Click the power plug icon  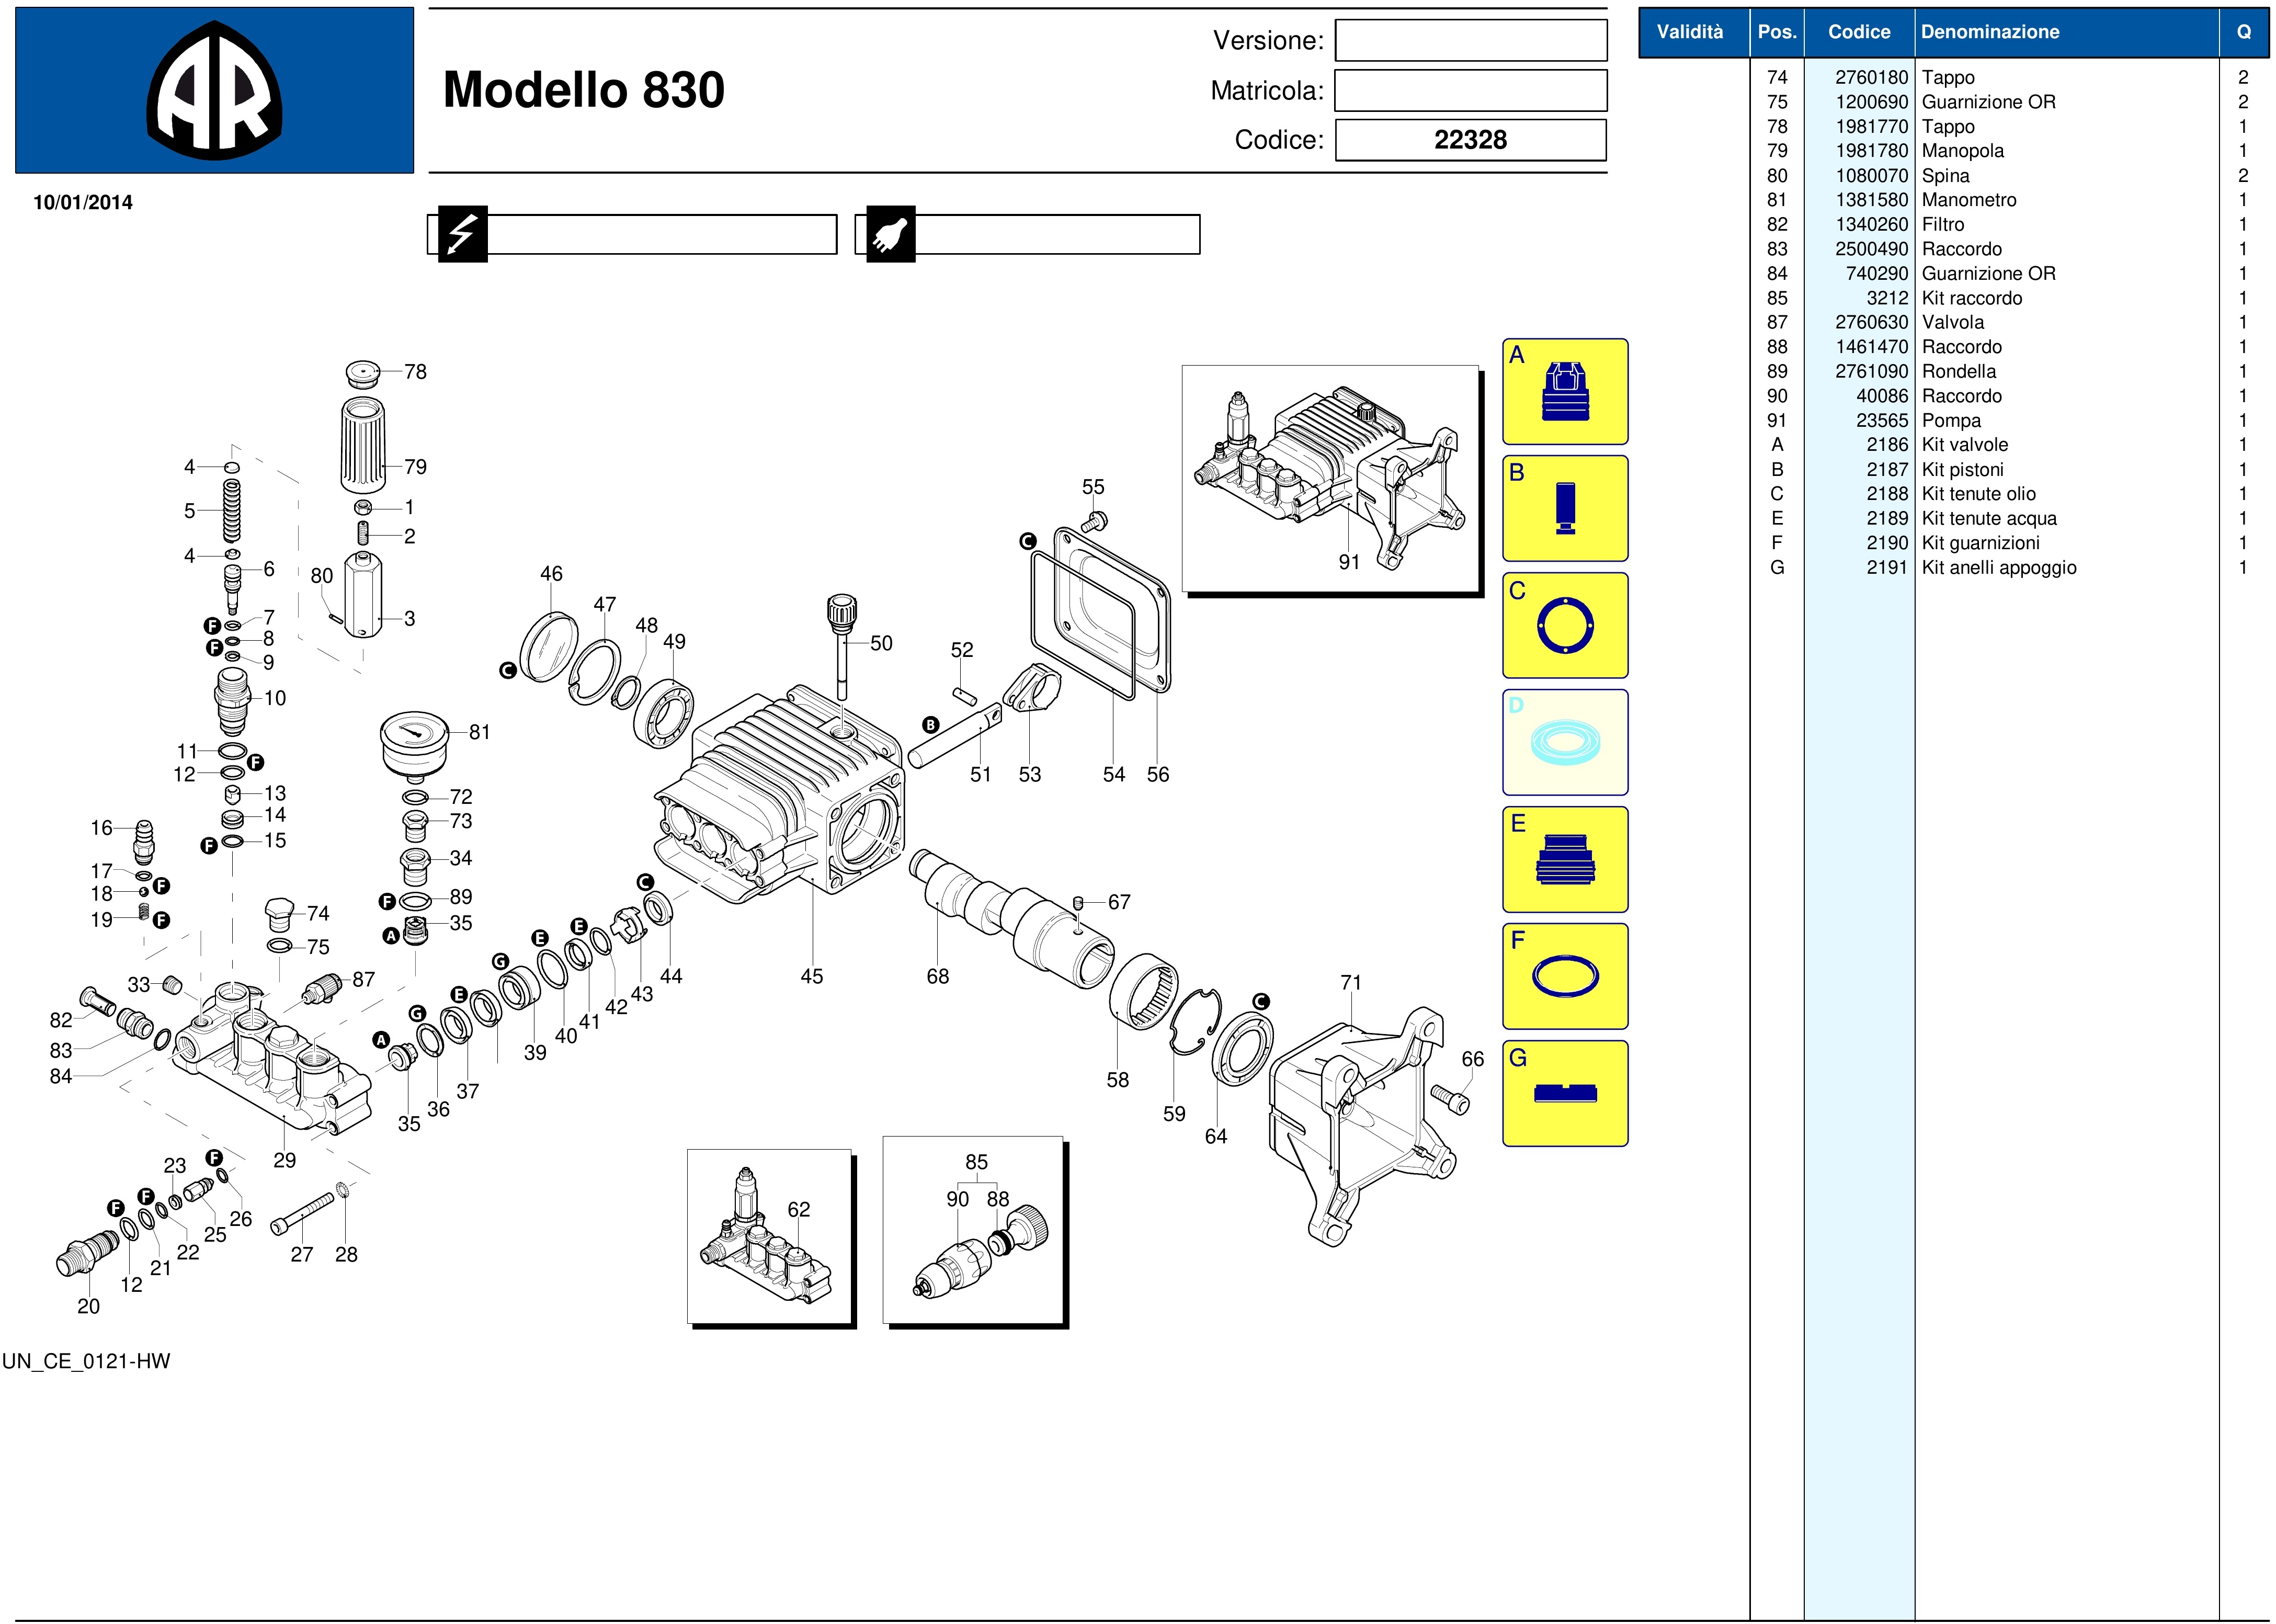[890, 235]
